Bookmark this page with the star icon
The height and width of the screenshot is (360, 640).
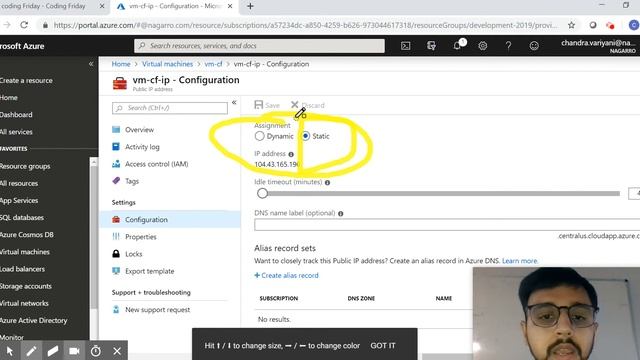pyautogui.click(x=571, y=25)
